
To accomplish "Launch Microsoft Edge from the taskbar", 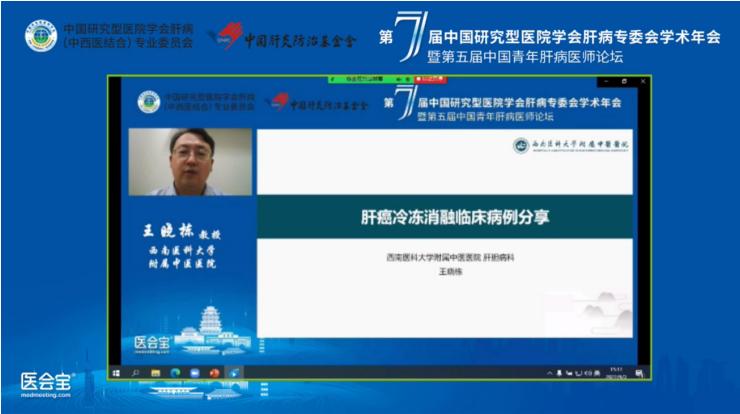I will (x=175, y=372).
